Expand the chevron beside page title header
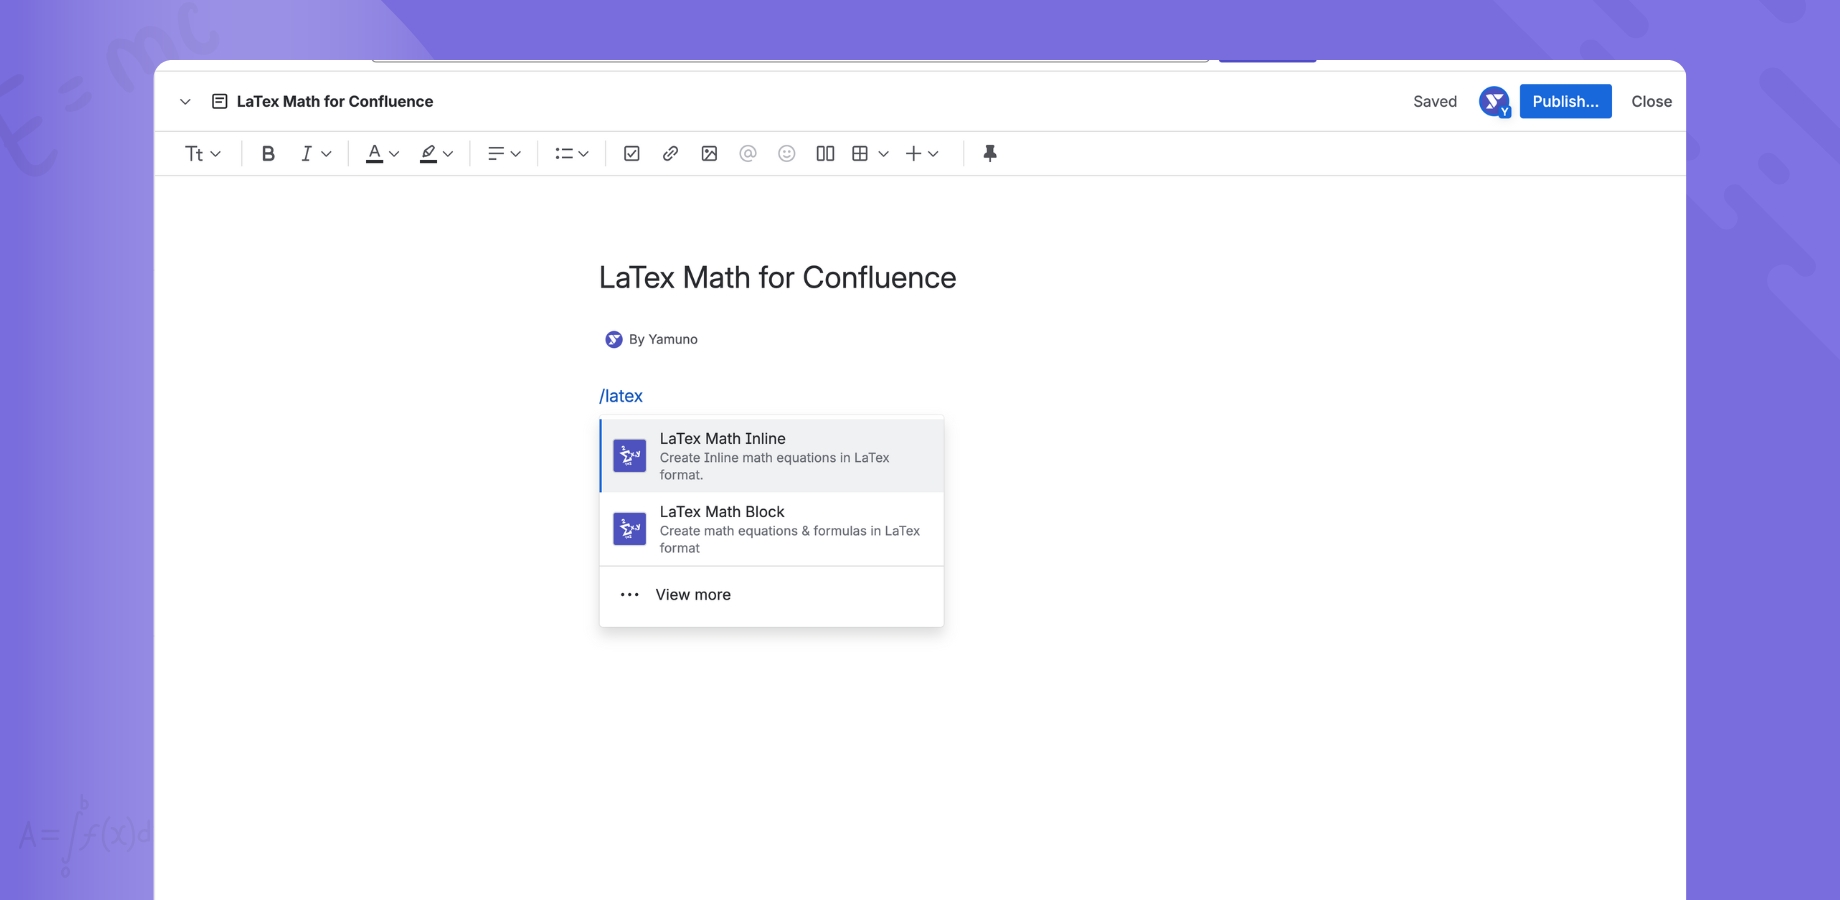 click(x=185, y=102)
